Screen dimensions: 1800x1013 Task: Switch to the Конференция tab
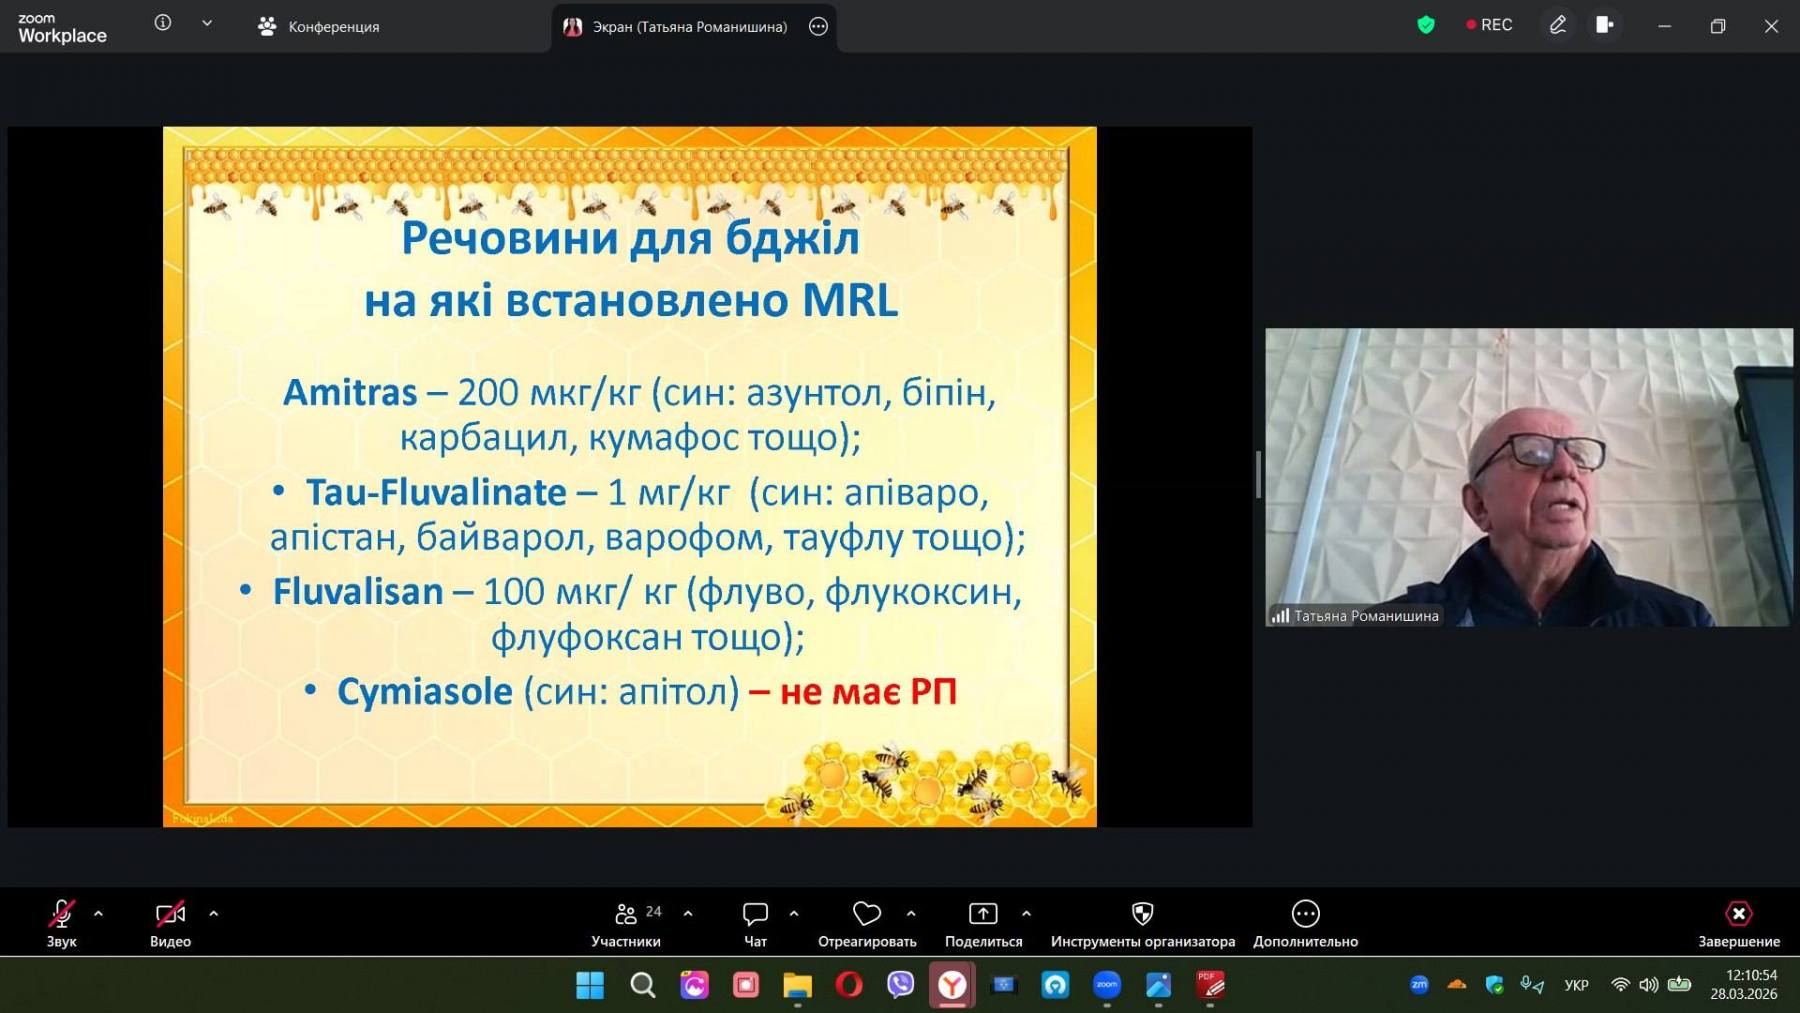[x=319, y=27]
